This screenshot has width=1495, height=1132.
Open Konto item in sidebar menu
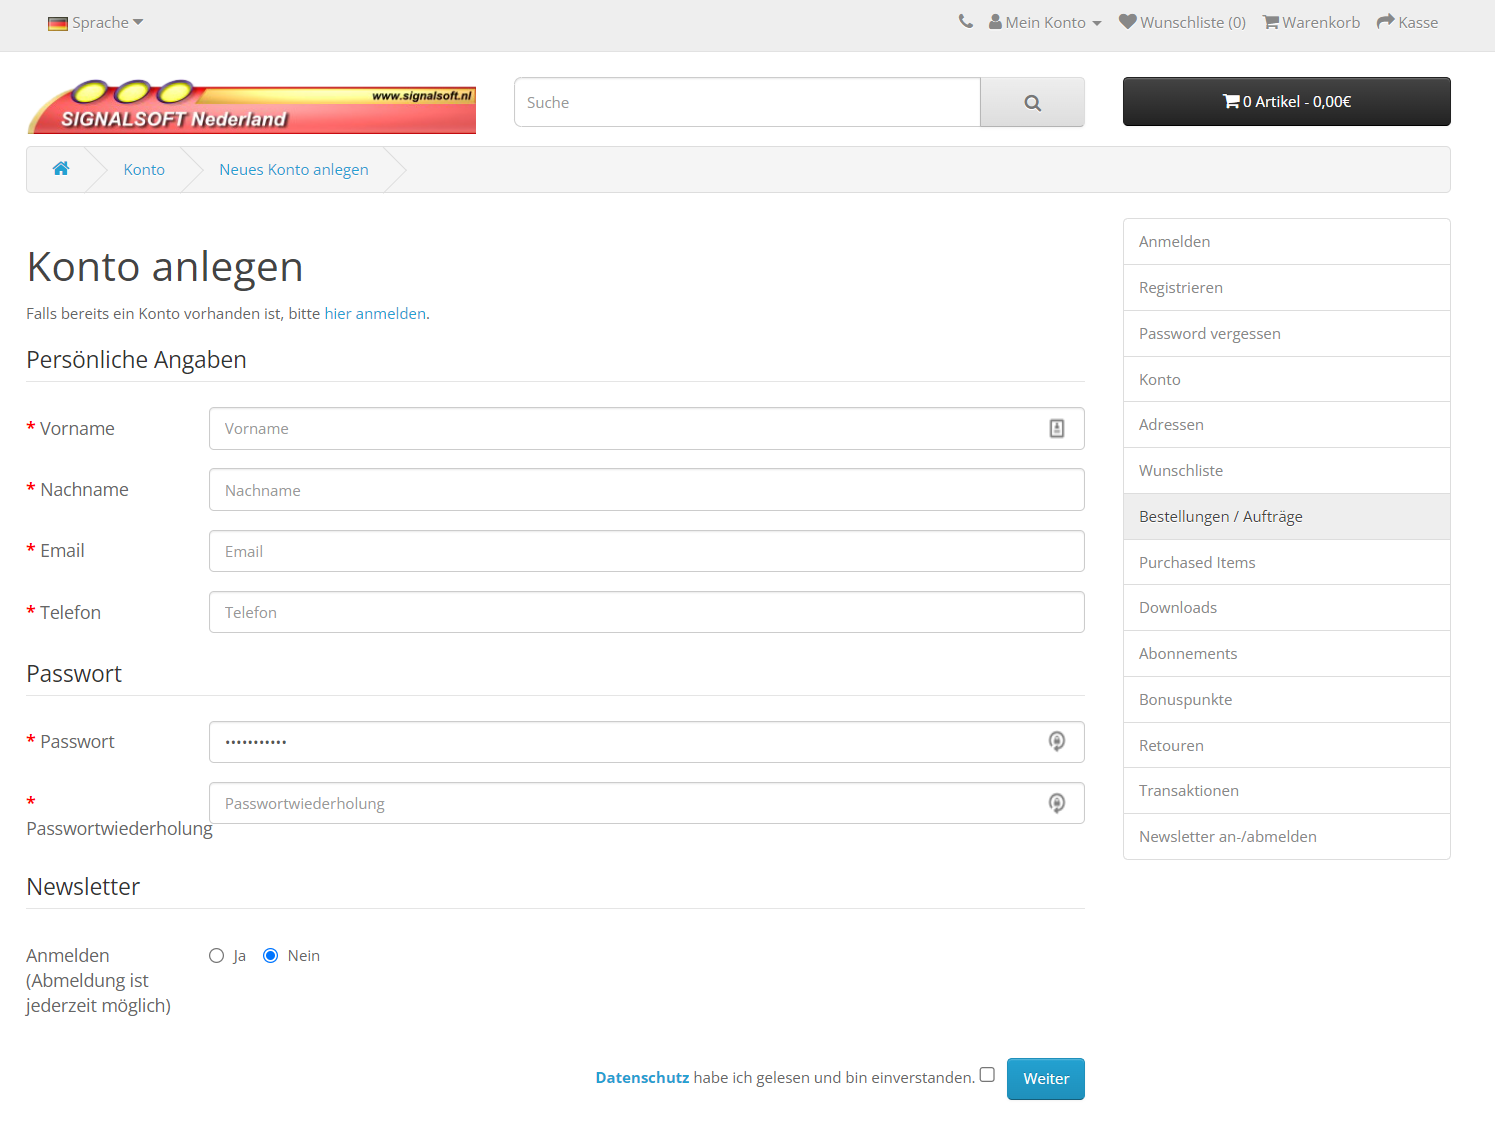coord(1286,380)
